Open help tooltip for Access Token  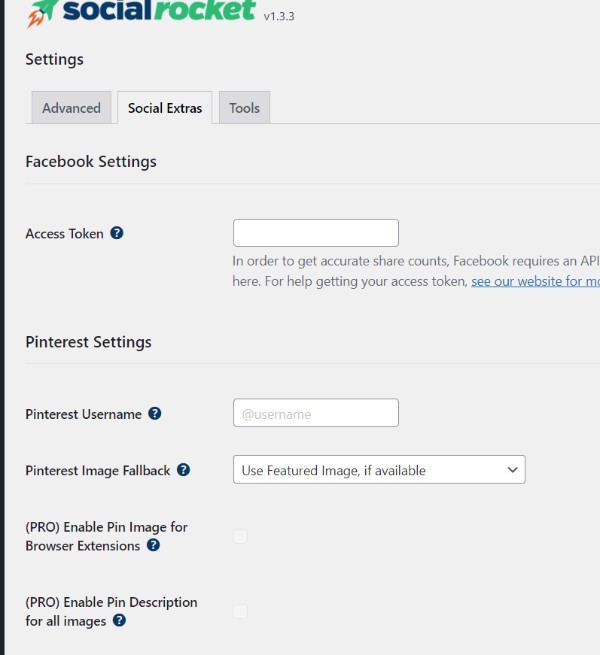click(x=117, y=233)
